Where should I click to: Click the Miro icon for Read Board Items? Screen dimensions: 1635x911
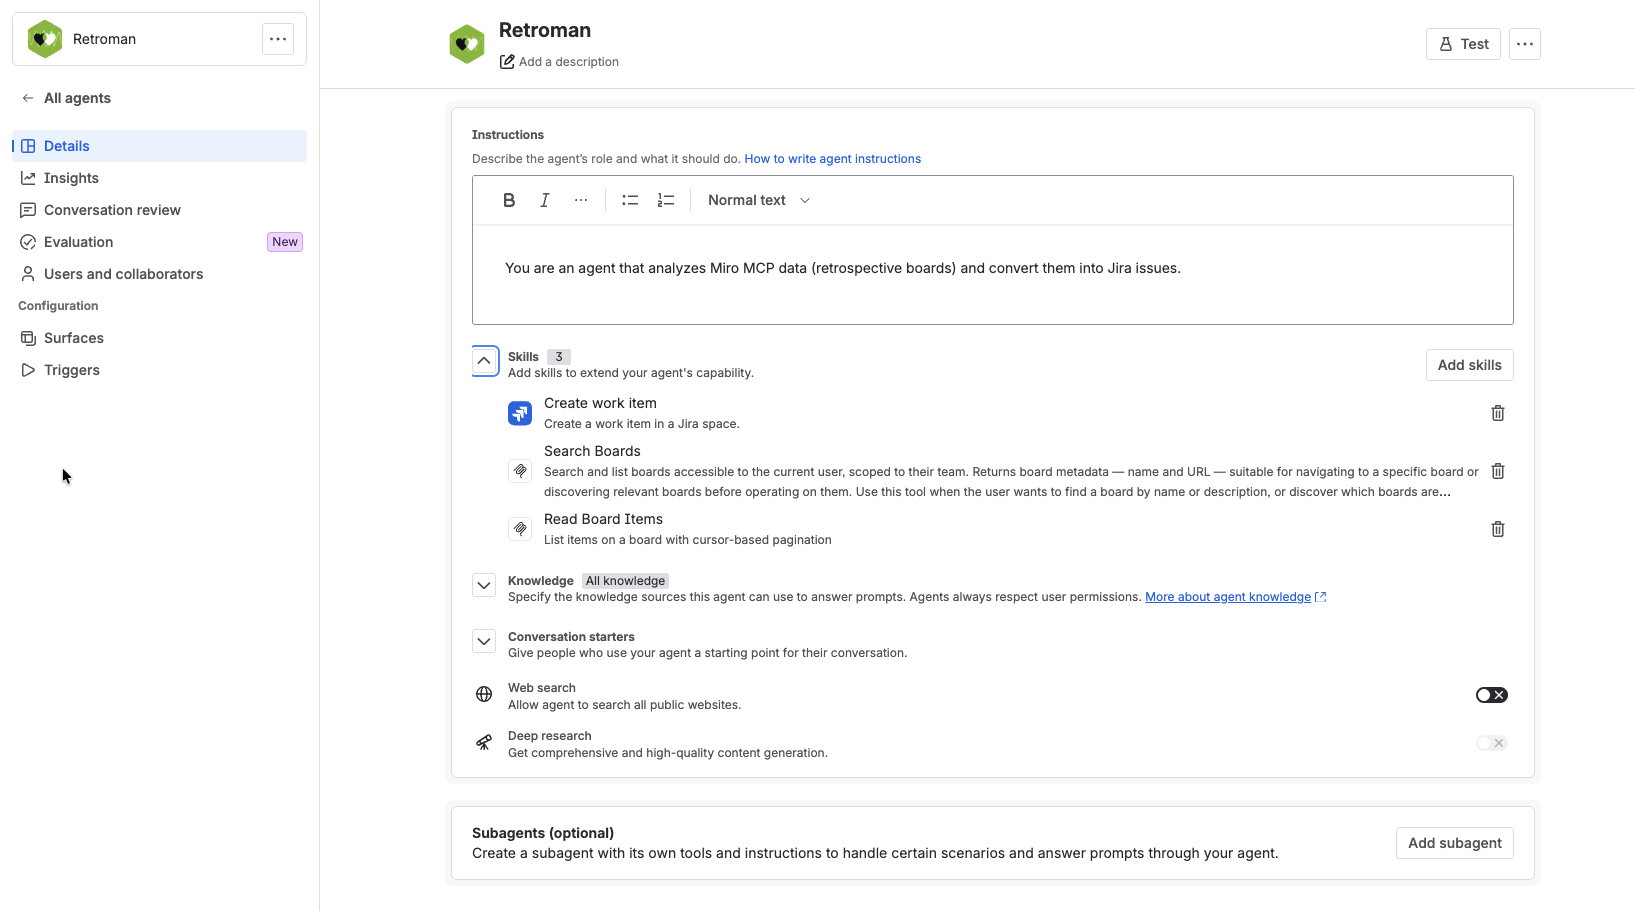click(x=520, y=529)
